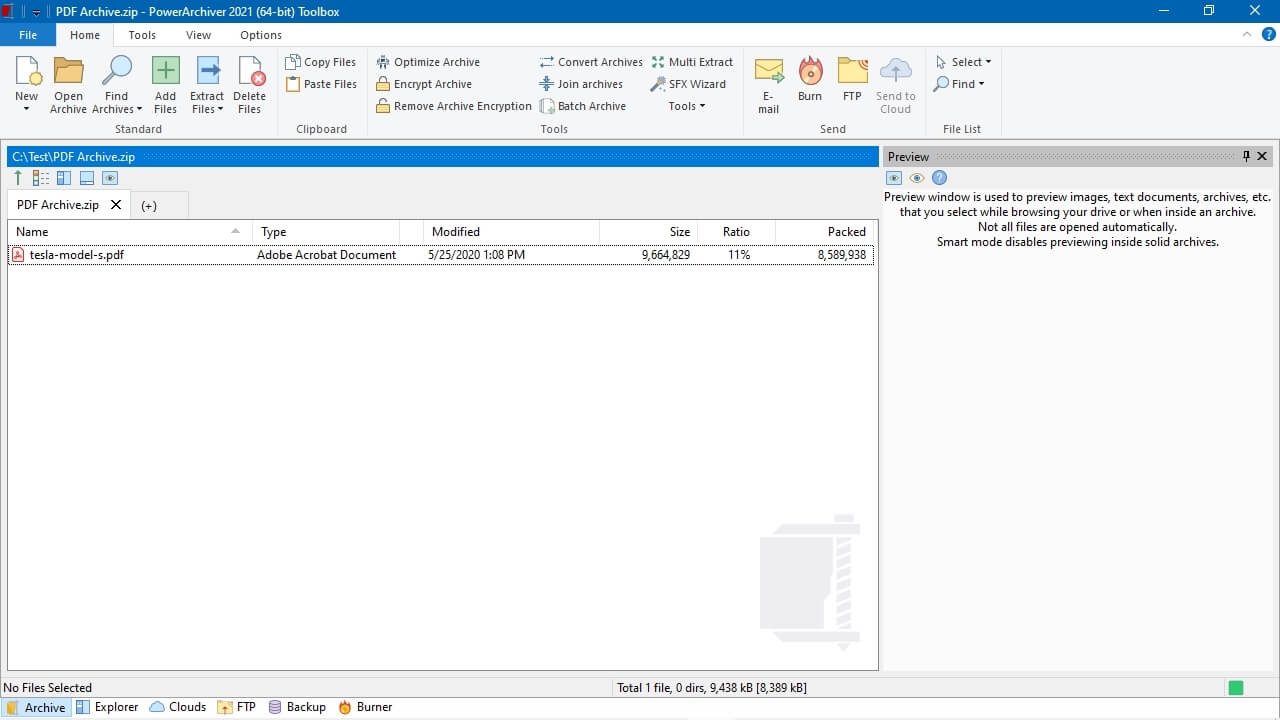1280x720 pixels.
Task: Click Join archives
Action: point(581,84)
